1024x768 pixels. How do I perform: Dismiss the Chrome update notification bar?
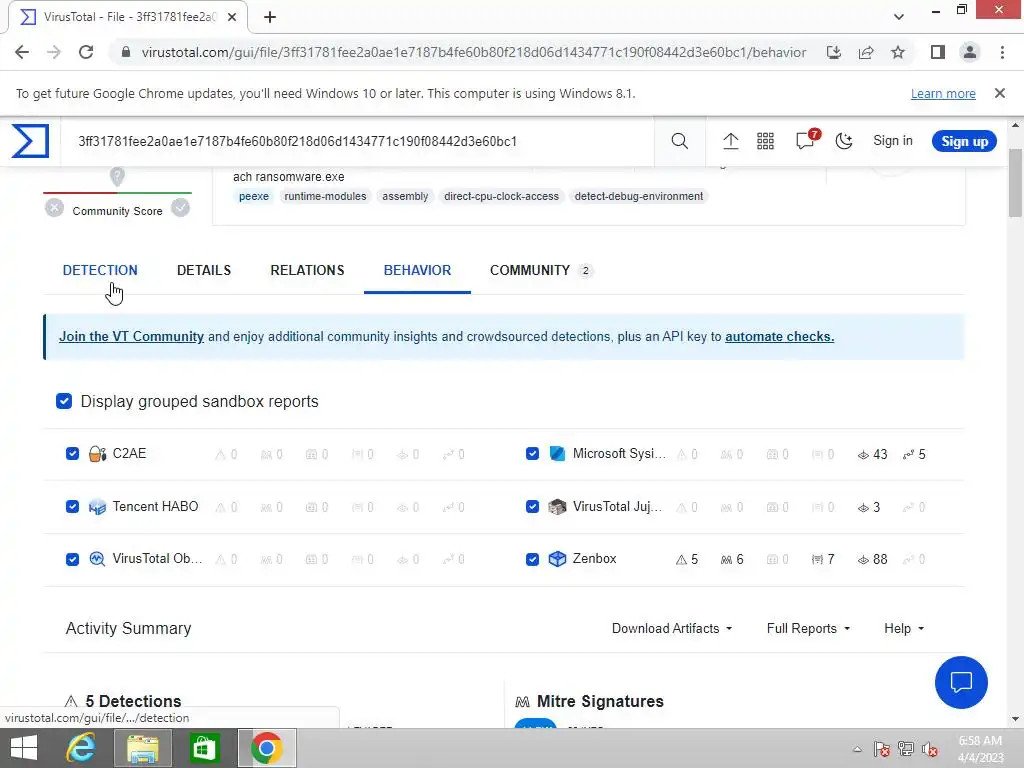coord(1000,93)
